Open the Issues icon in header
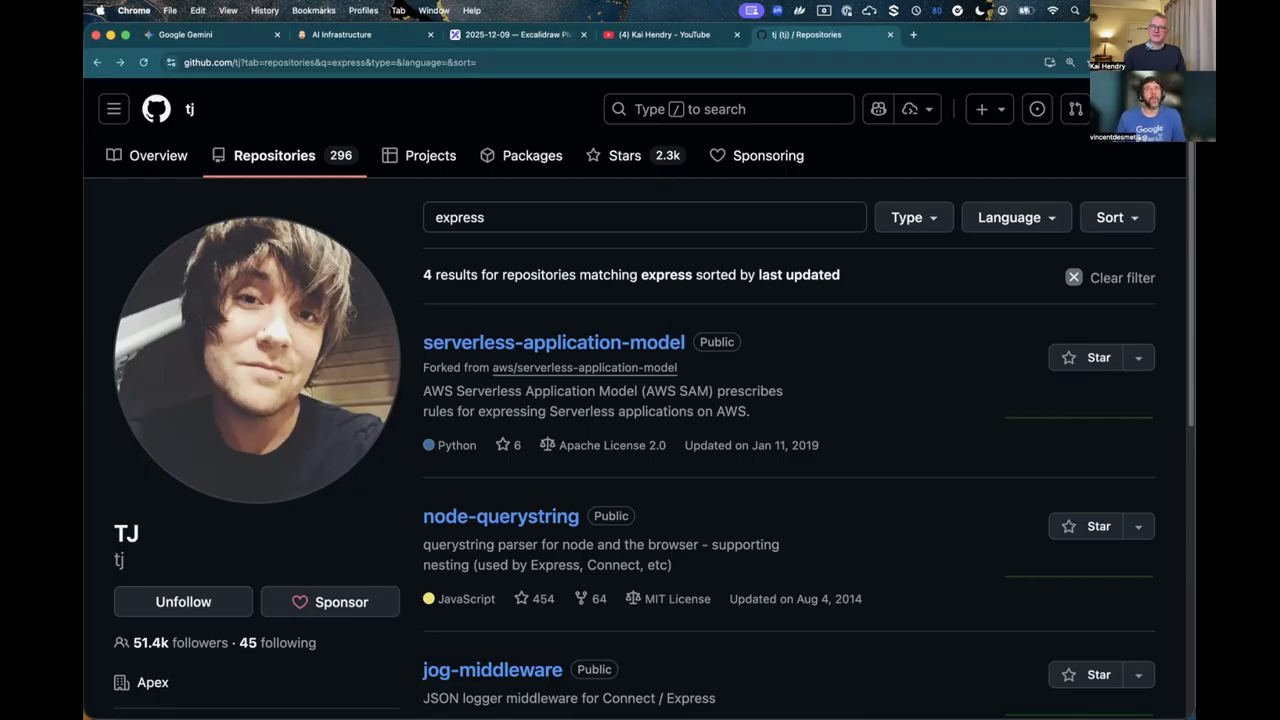 pos(1037,109)
